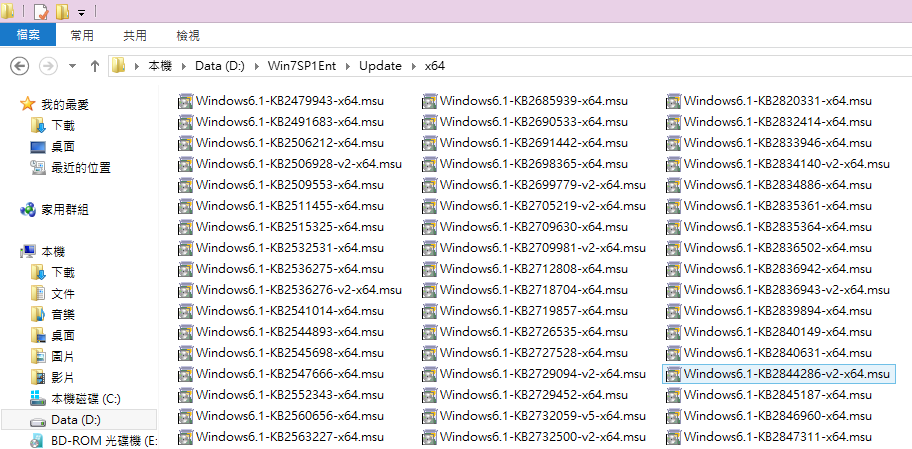Click icon of Windows6.1-KB2847311-x64.msu
This screenshot has width=912, height=449.
674,437
